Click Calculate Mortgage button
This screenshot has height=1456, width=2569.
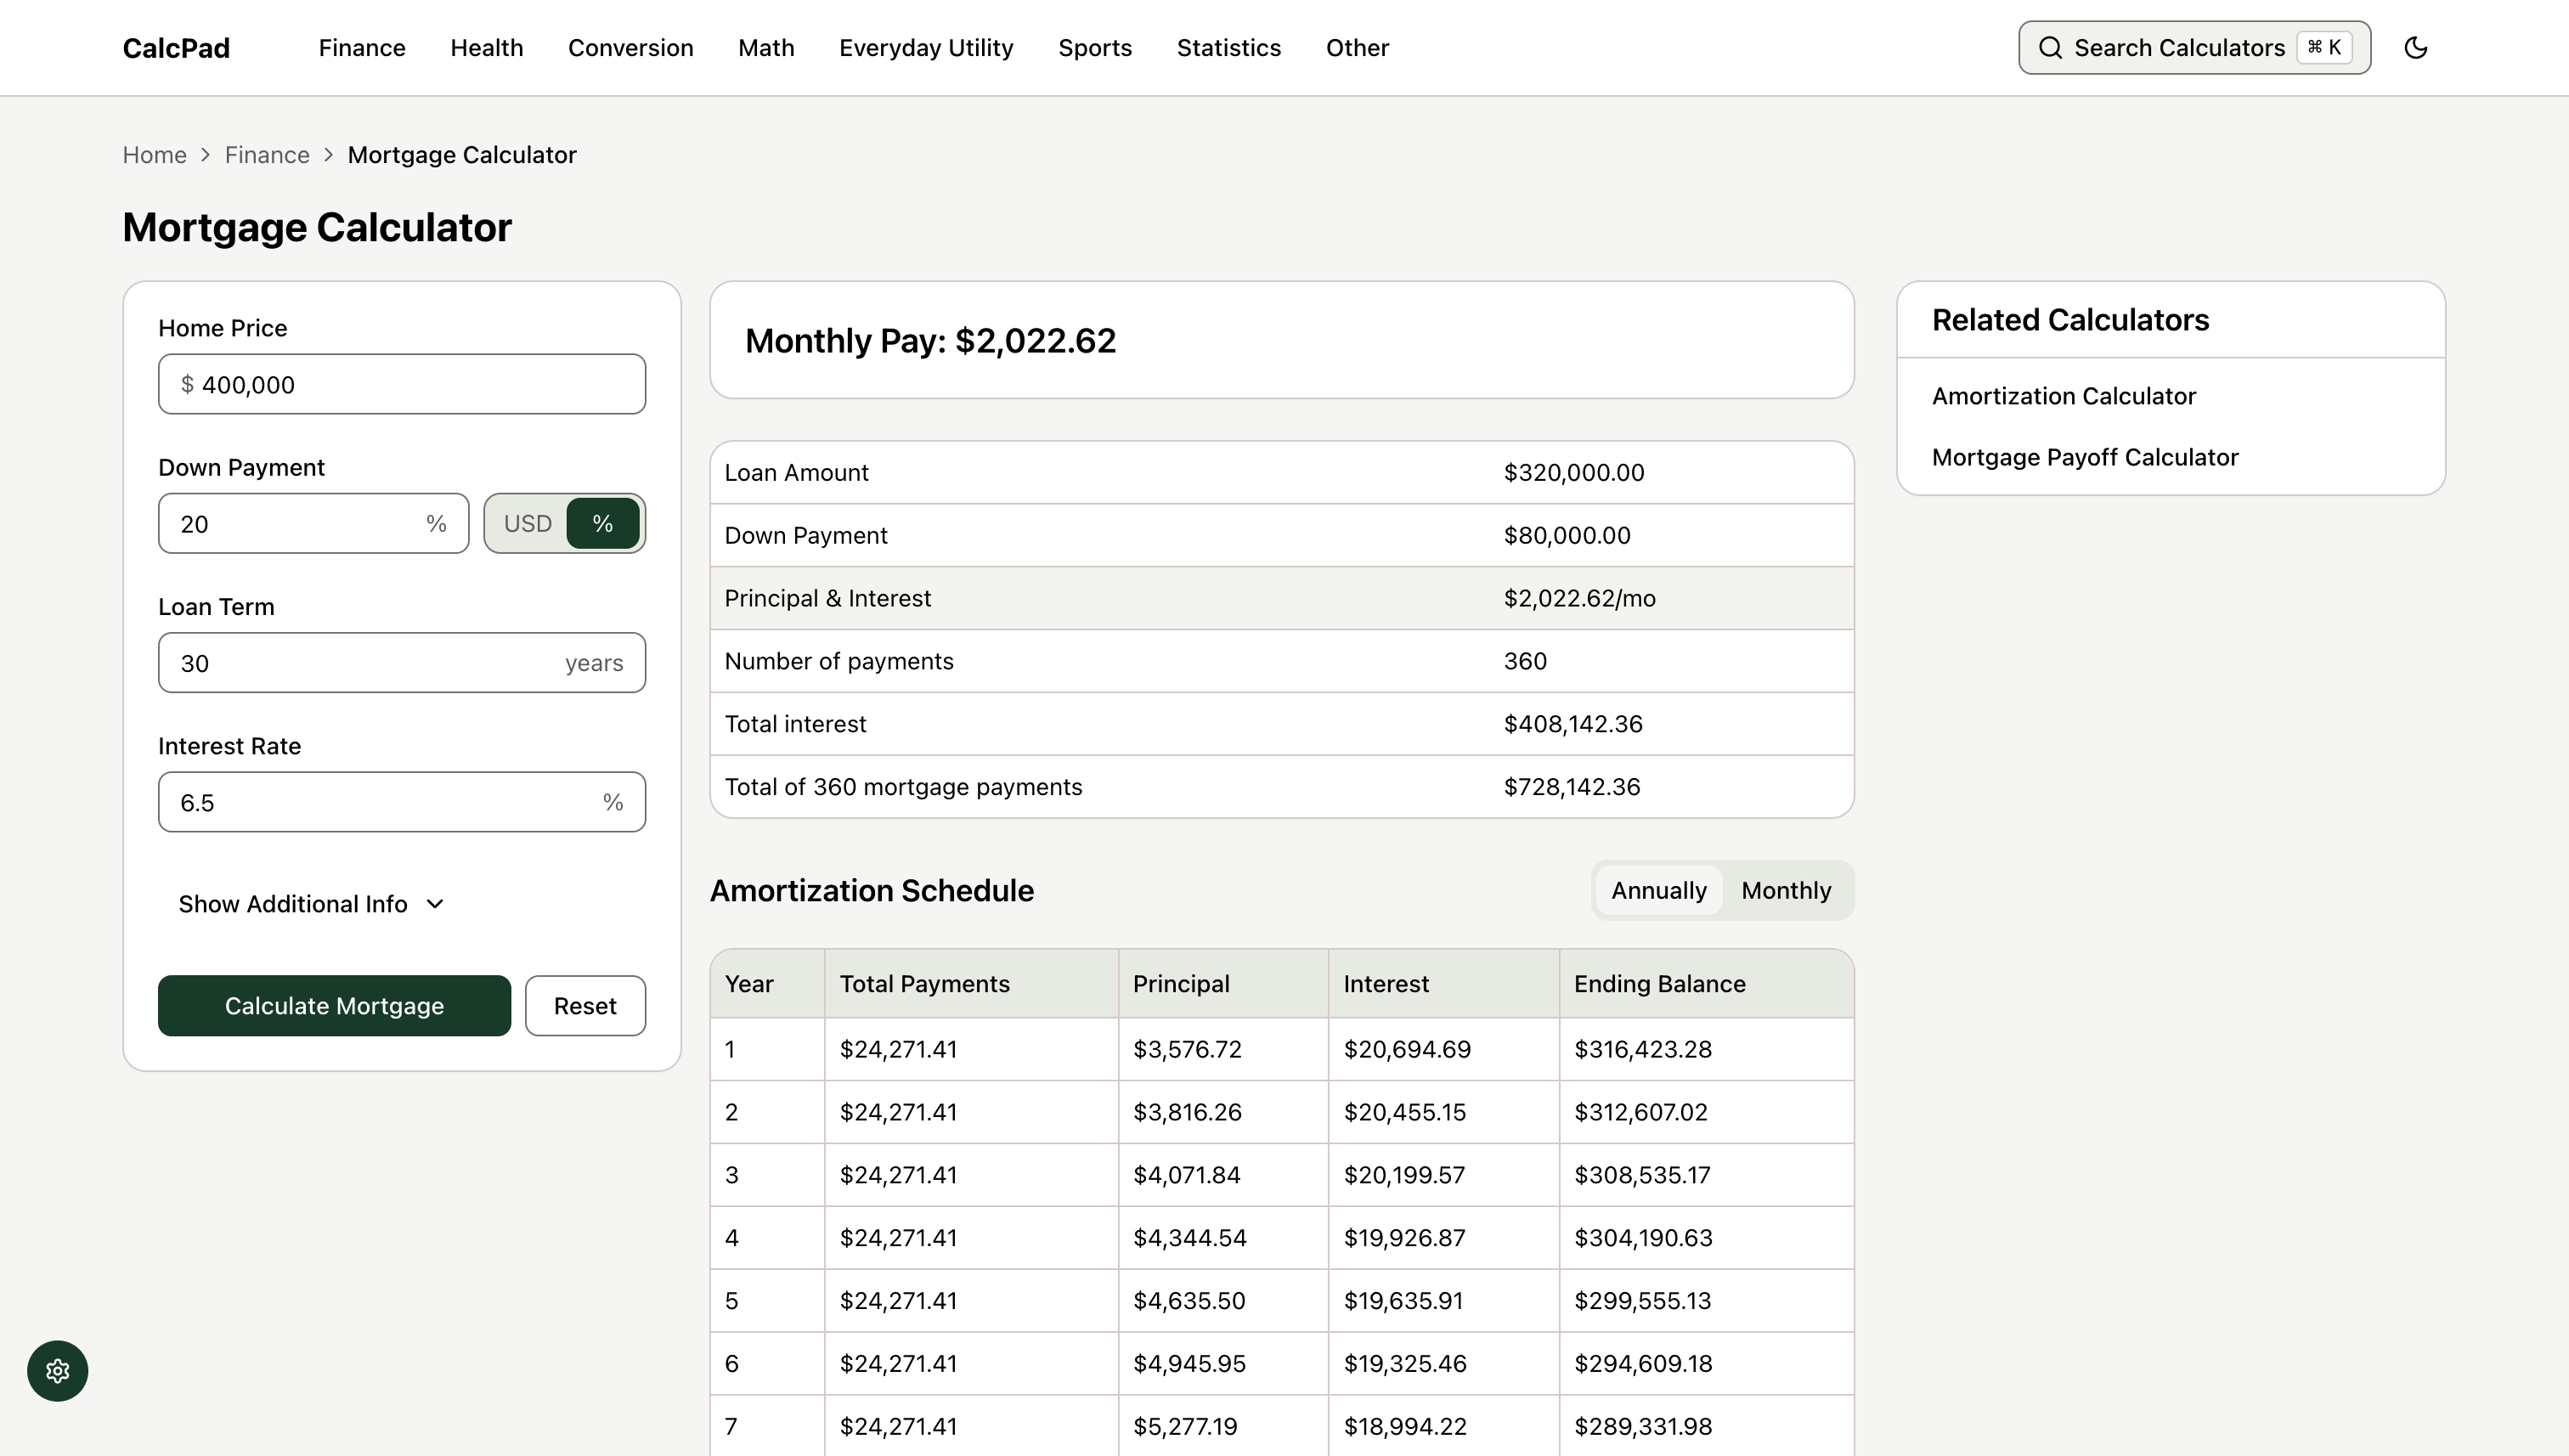click(x=334, y=1006)
